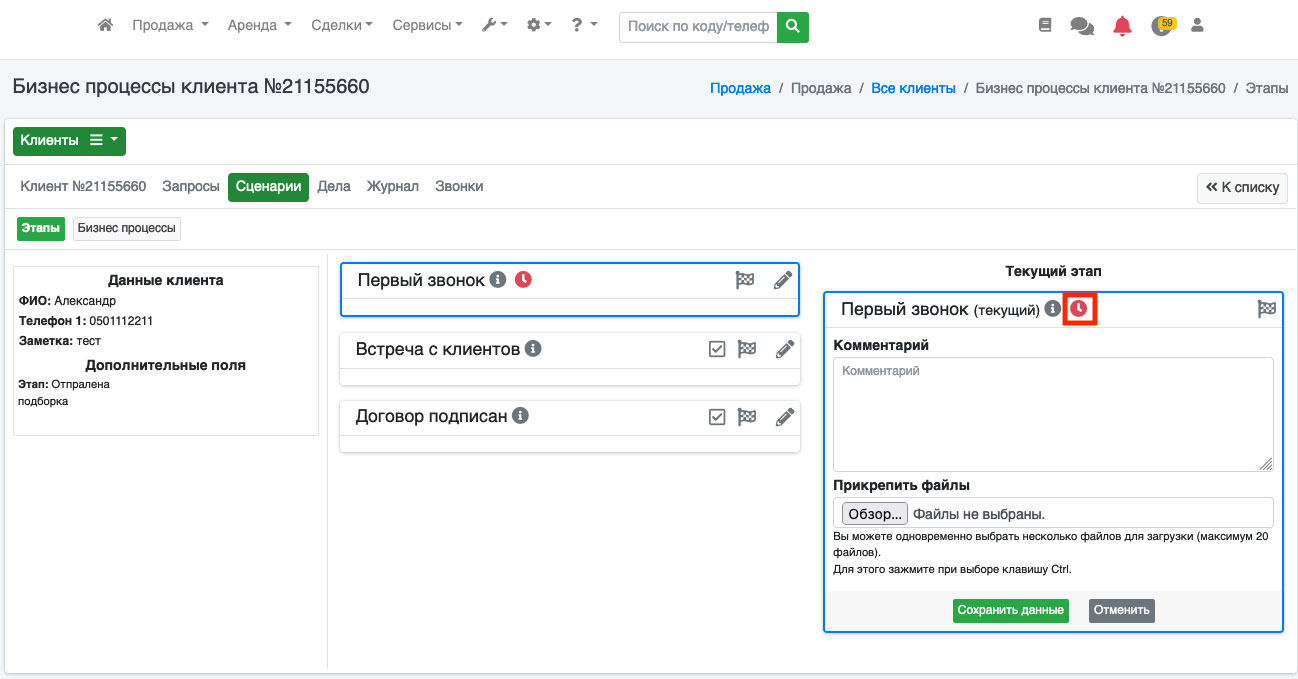Check the Договор подписан stage checkbox
The image size is (1298, 679).
tap(717, 417)
